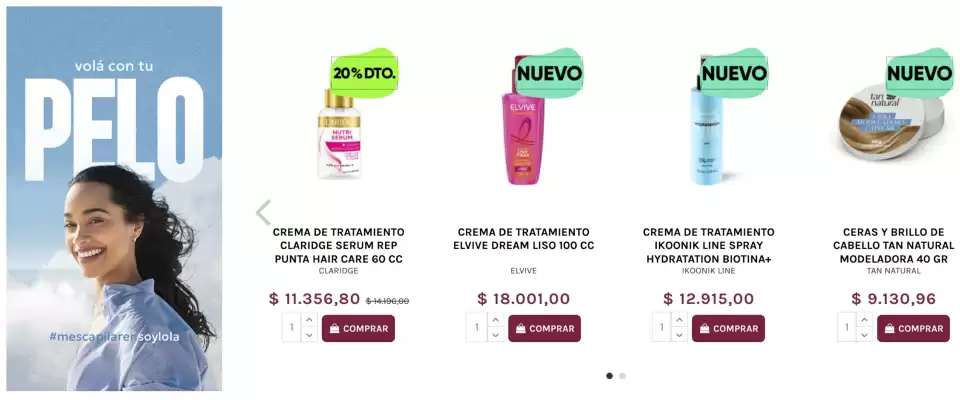Buy Tan Natural Modeladora wax
The width and height of the screenshot is (960, 400).
pos(913,328)
